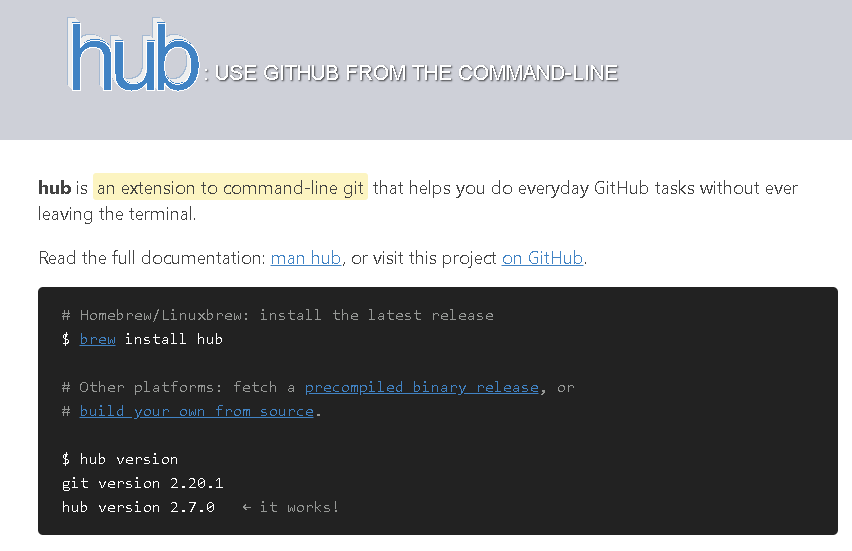Image resolution: width=852 pixels, height=551 pixels.
Task: Click the hub logo in the header
Action: point(133,56)
